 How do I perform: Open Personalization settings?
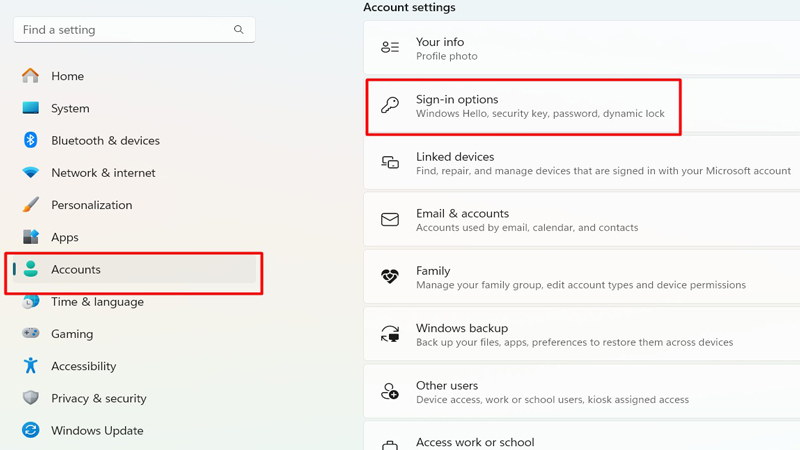pos(134,205)
